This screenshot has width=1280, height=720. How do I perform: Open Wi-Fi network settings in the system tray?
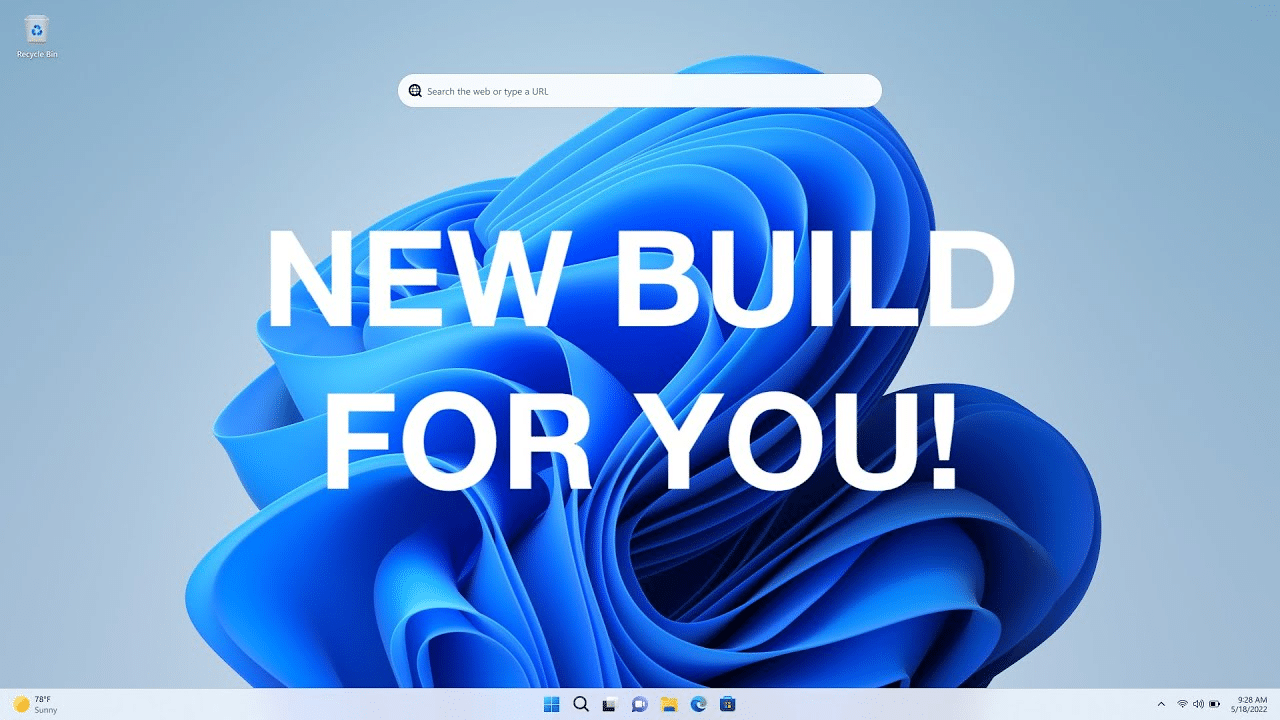1183,704
